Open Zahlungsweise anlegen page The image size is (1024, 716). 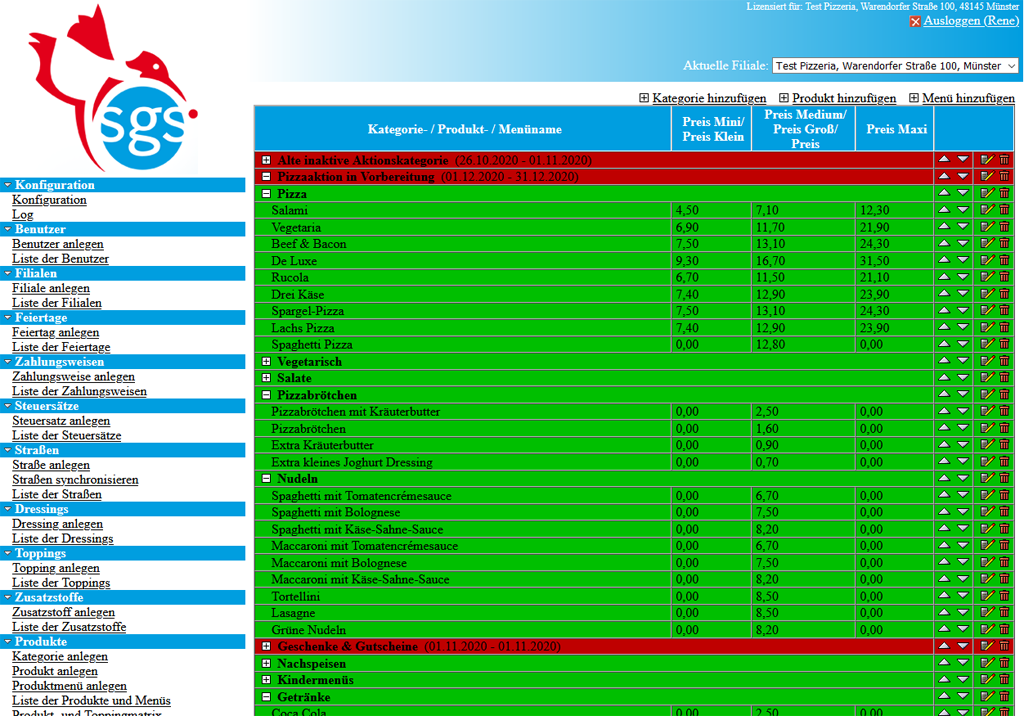click(x=73, y=376)
